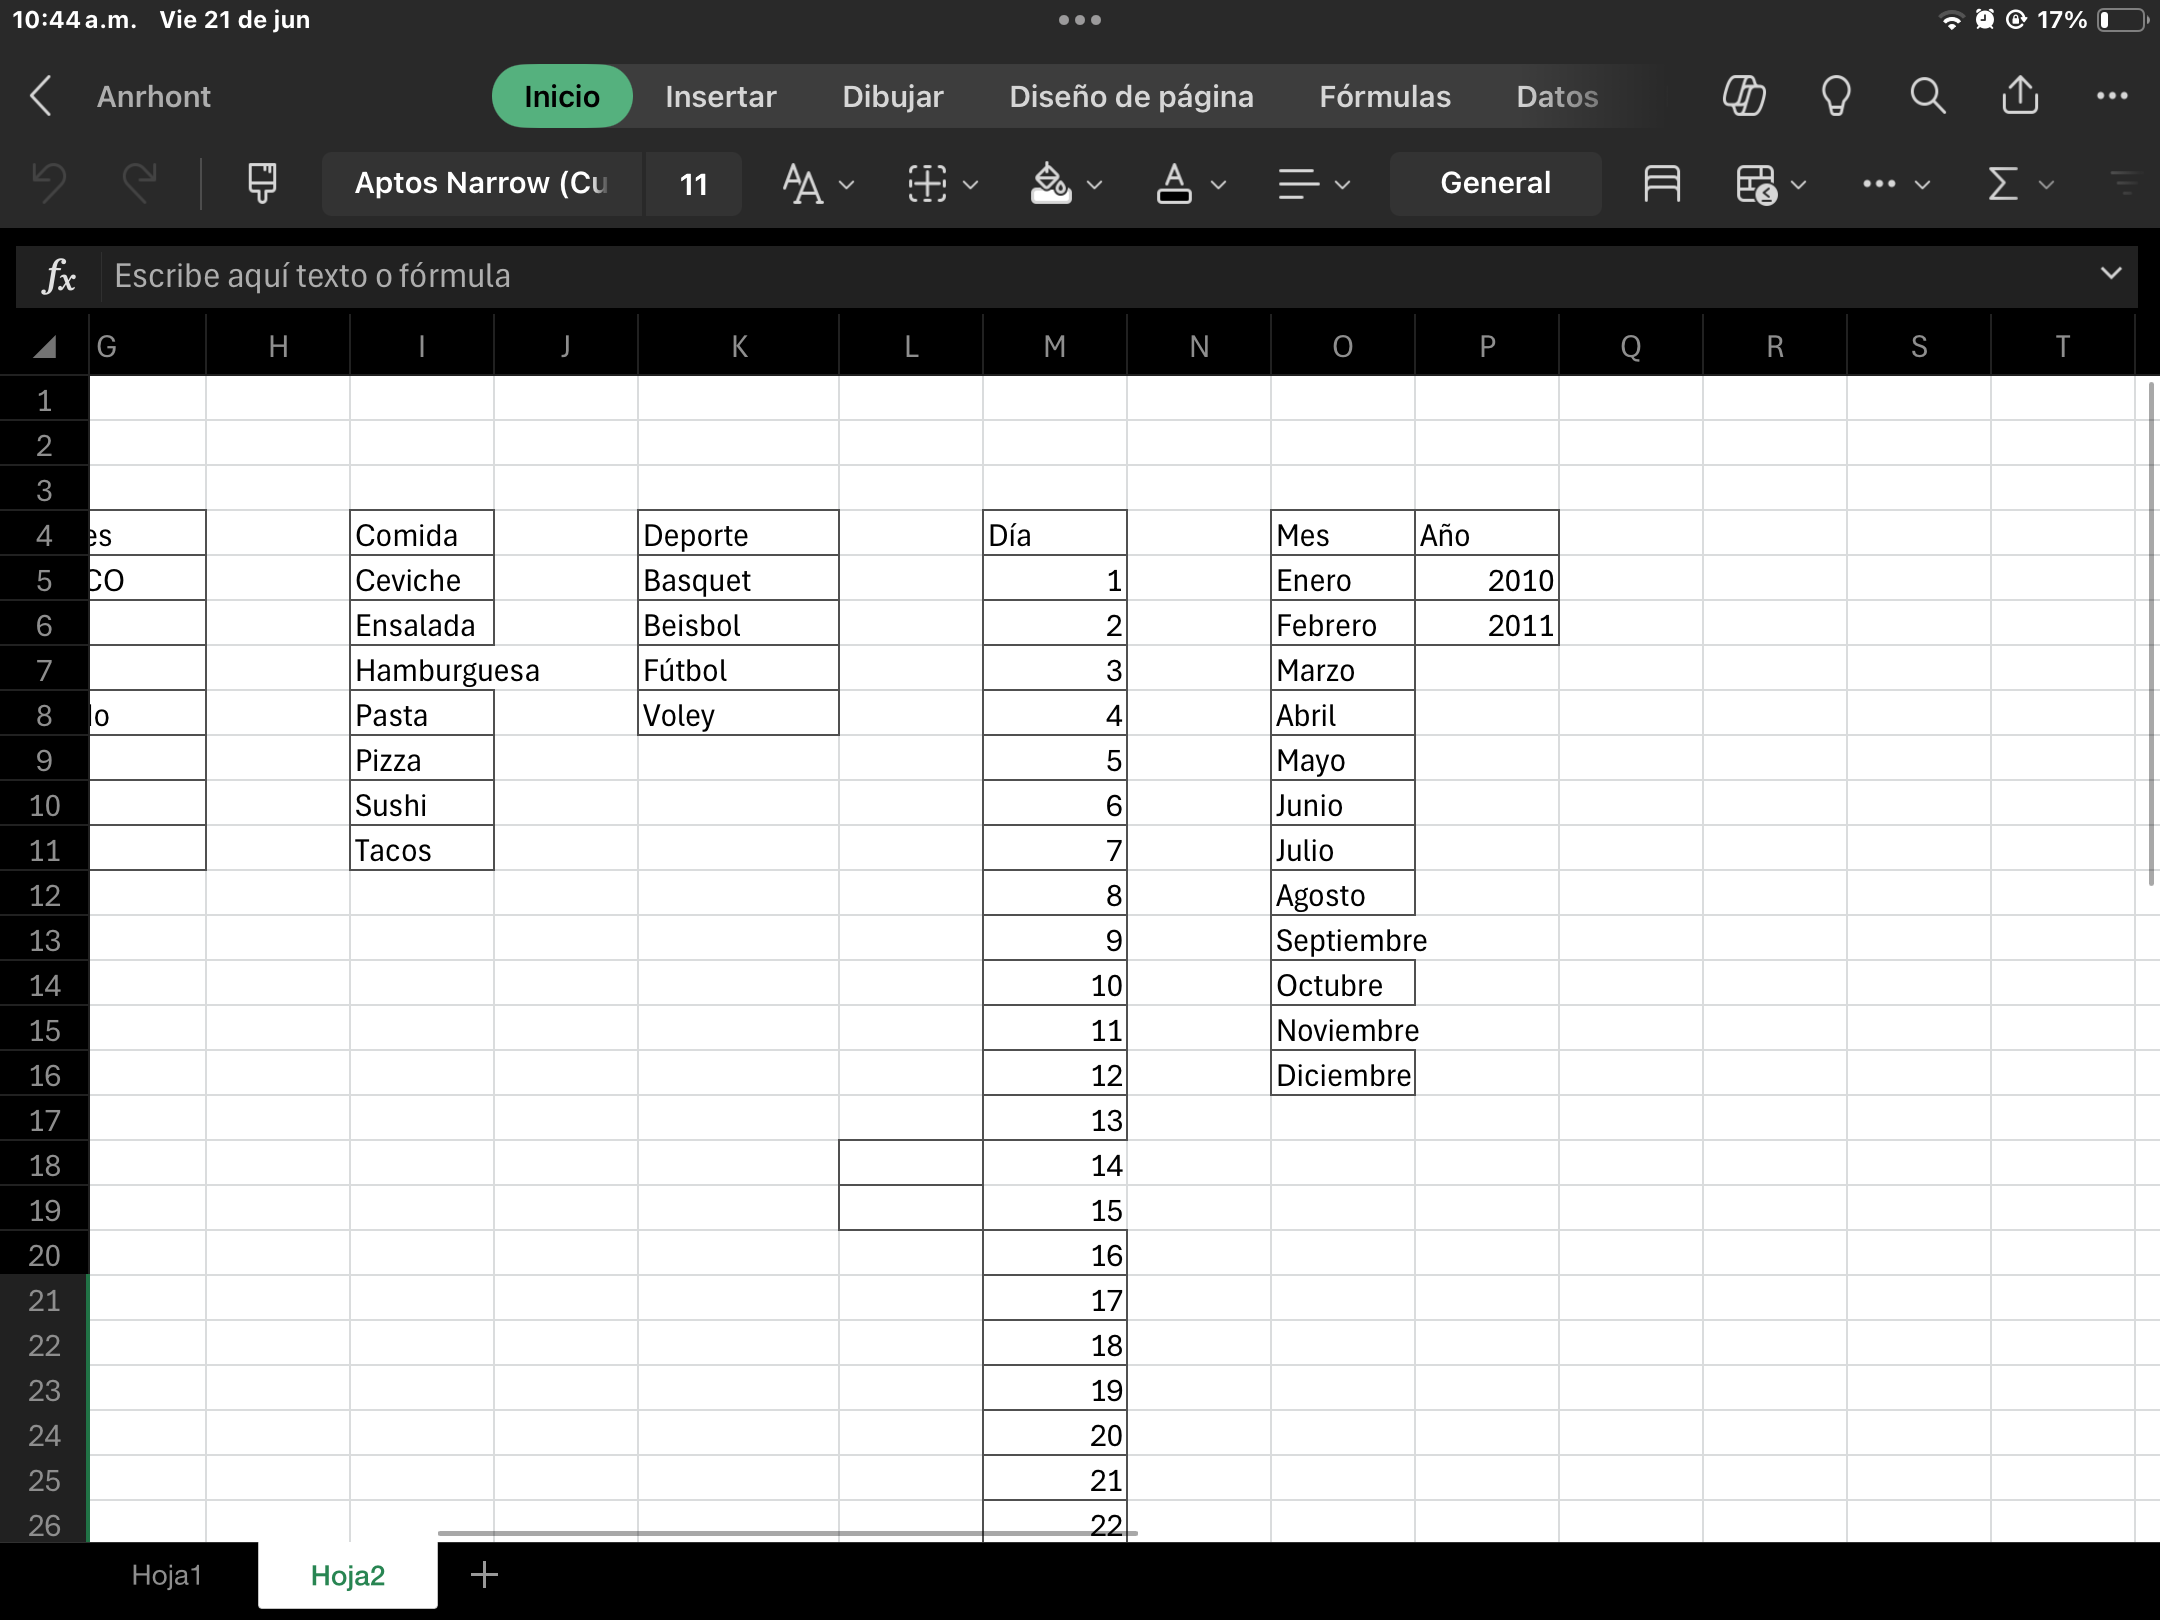Open search with magnifying glass icon
The image size is (2160, 1620).
click(1928, 96)
